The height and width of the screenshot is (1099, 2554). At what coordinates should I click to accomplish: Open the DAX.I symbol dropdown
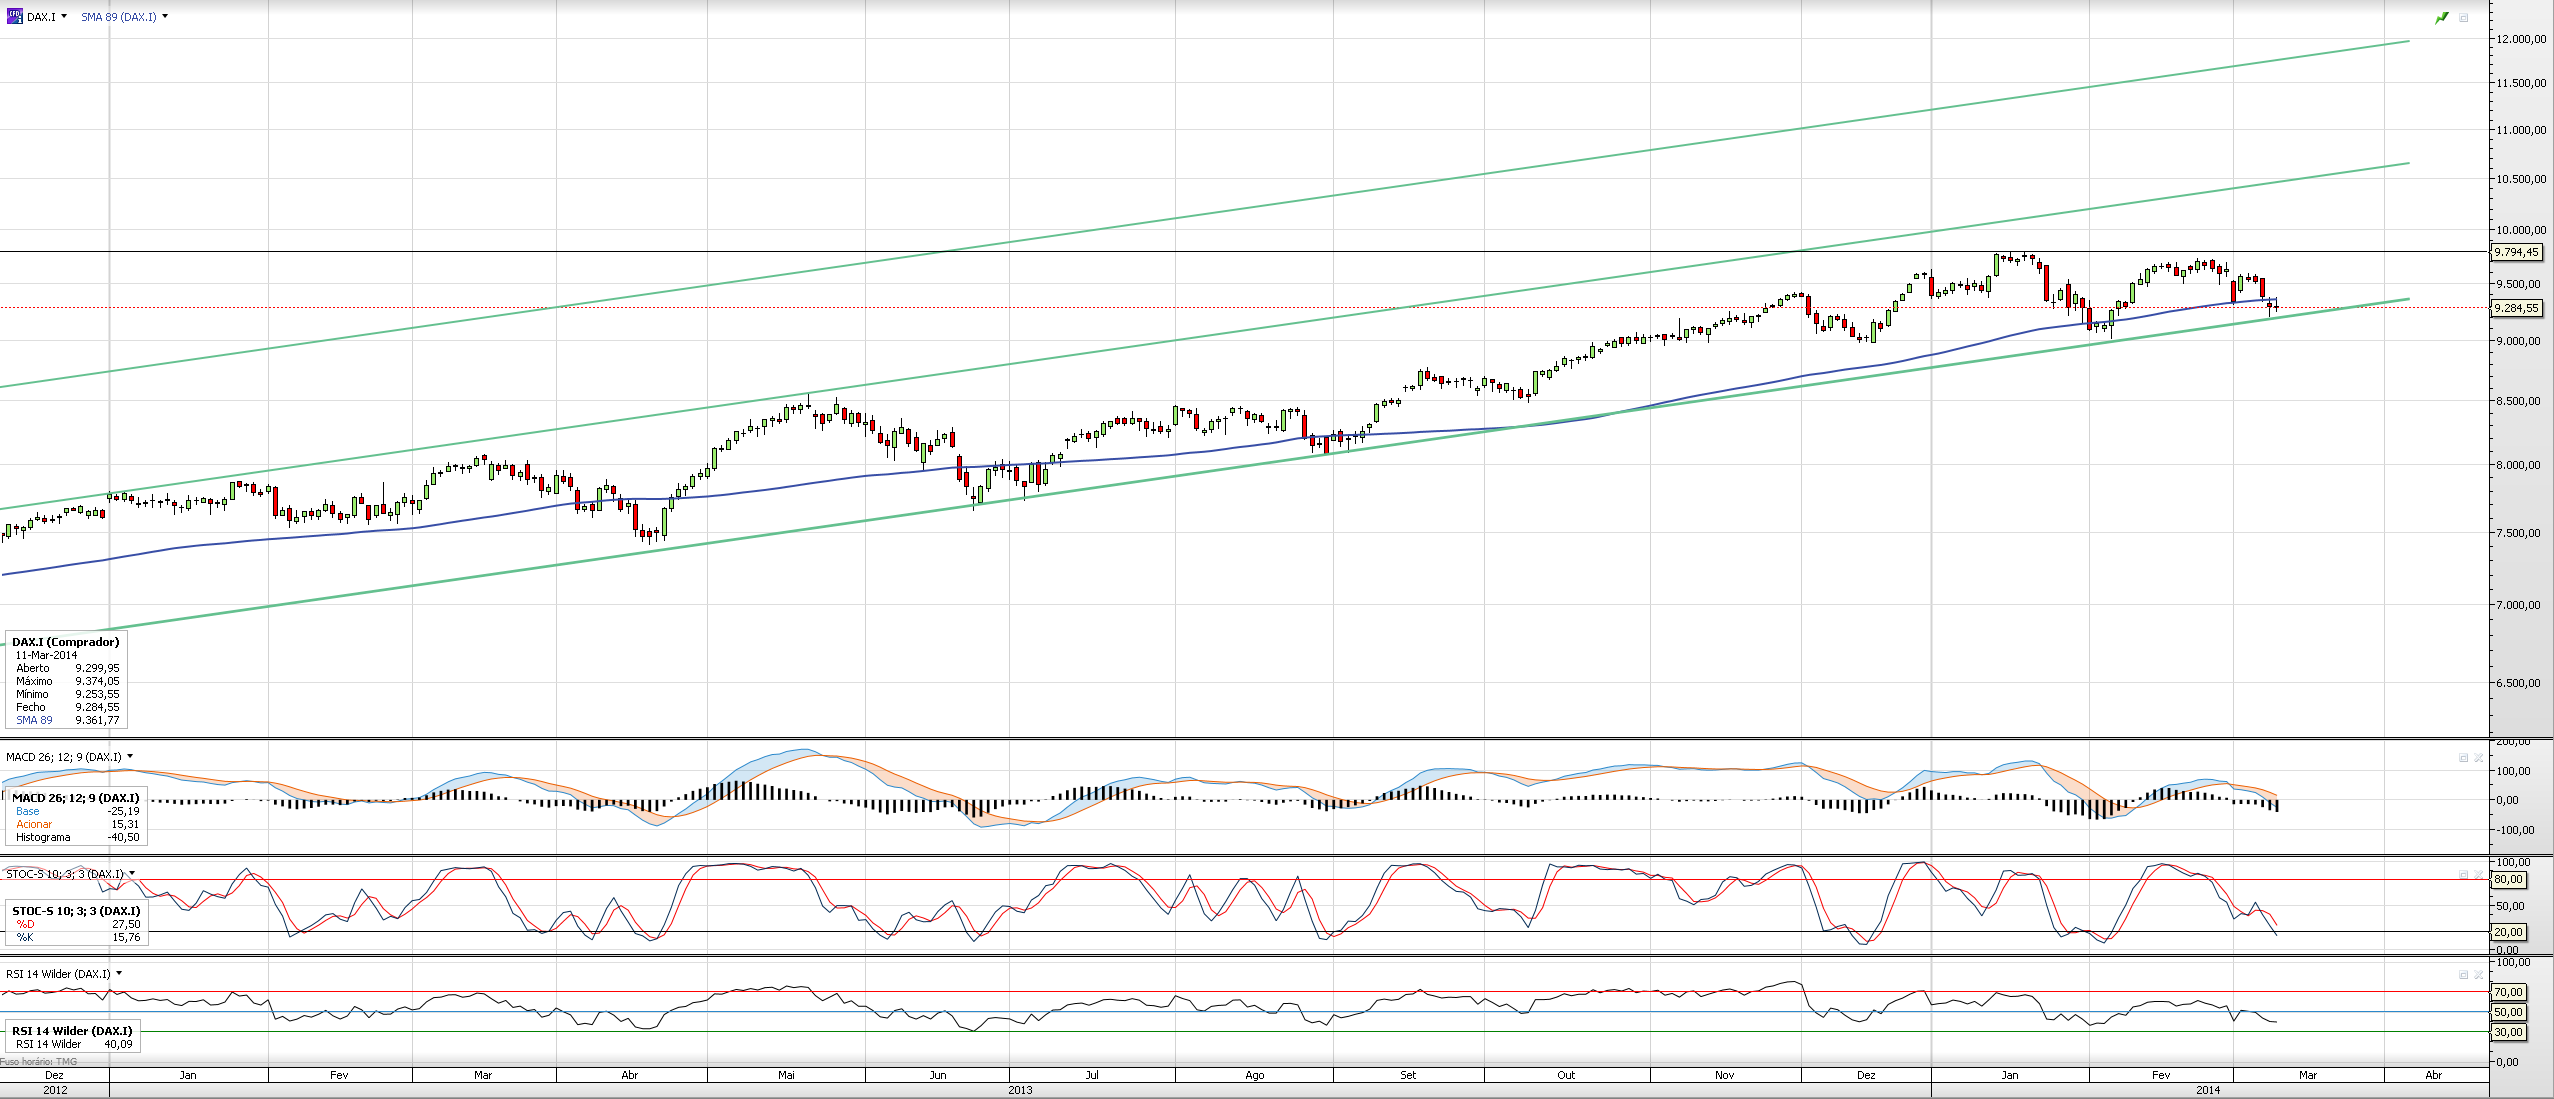click(64, 17)
